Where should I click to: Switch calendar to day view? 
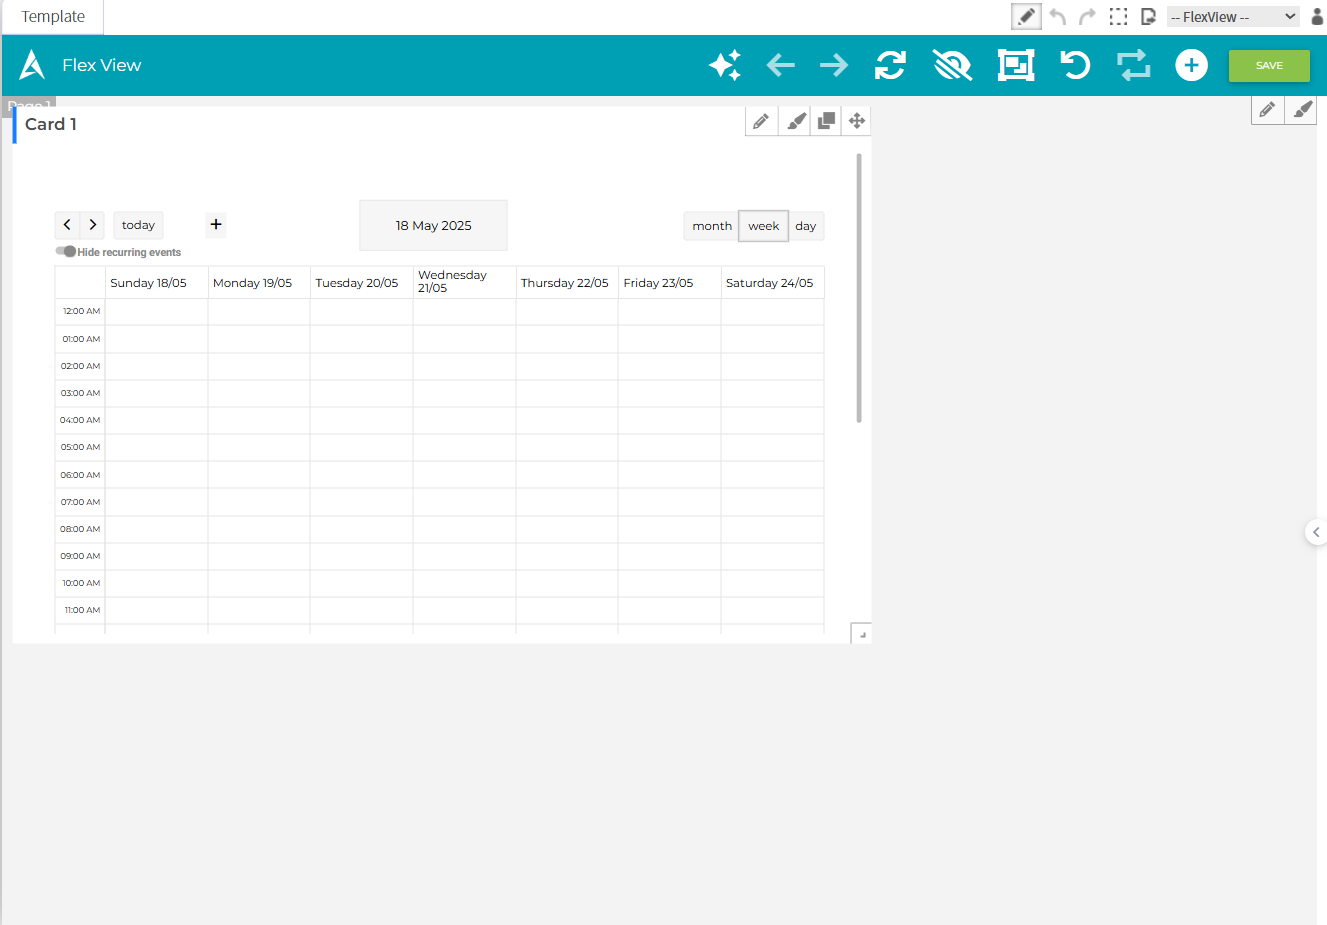coord(806,226)
